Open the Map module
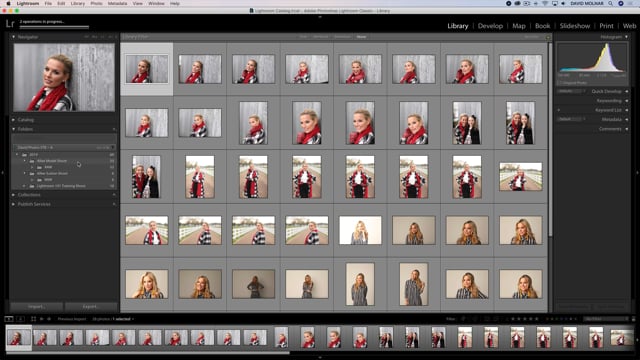 coord(519,26)
